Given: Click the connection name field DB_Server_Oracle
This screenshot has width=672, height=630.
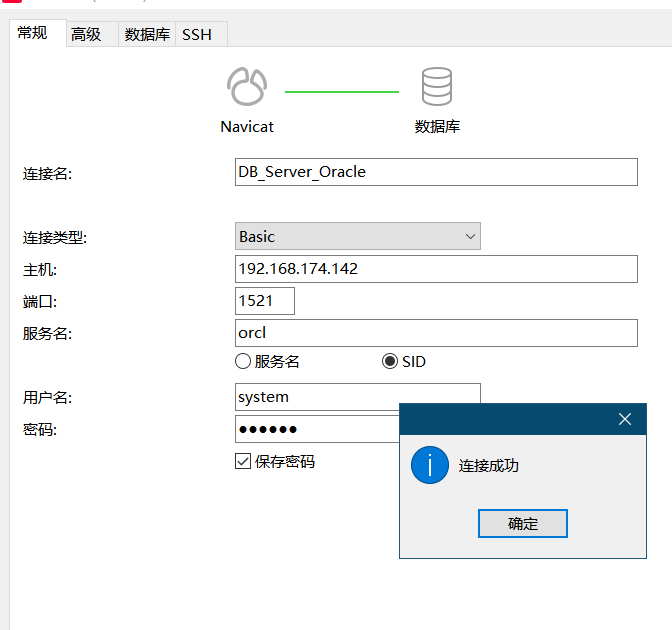Looking at the screenshot, I should click(435, 172).
